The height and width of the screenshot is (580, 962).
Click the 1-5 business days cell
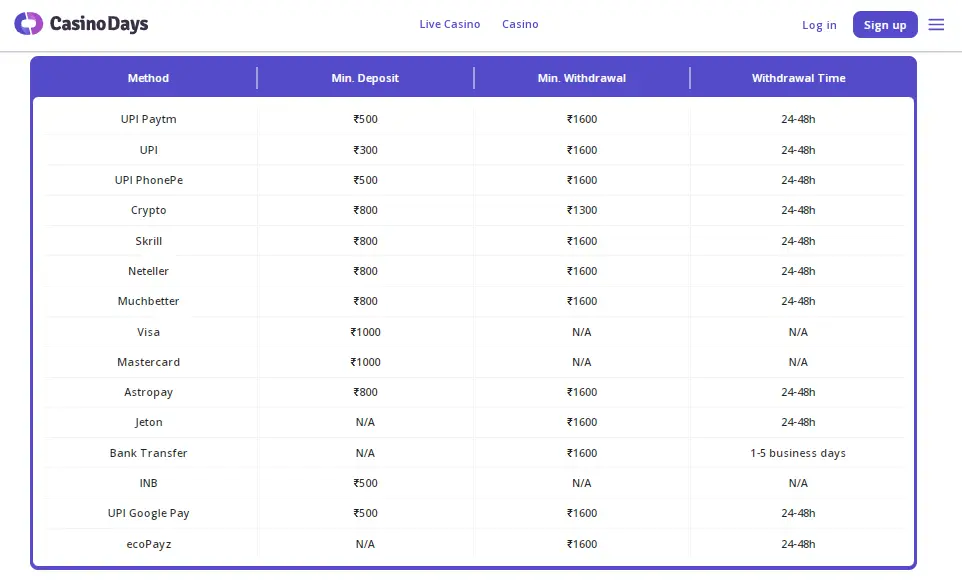coord(798,453)
